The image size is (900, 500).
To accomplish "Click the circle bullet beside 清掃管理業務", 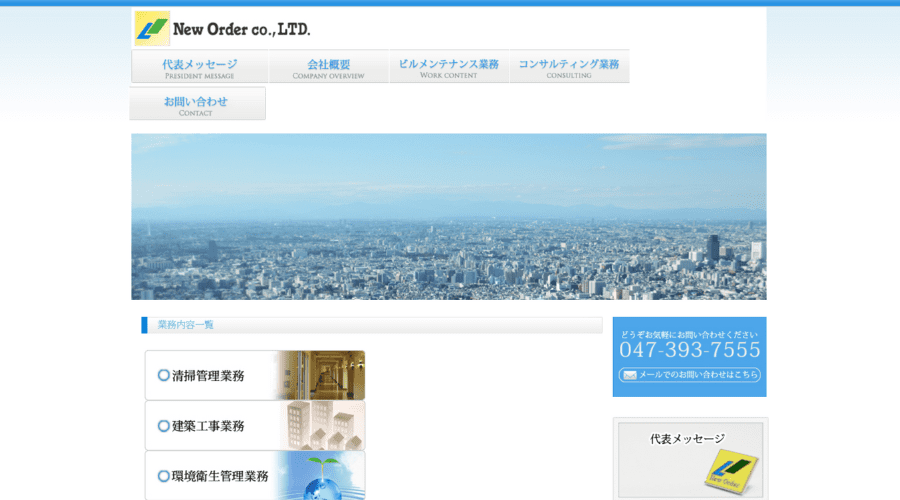I will pyautogui.click(x=164, y=375).
